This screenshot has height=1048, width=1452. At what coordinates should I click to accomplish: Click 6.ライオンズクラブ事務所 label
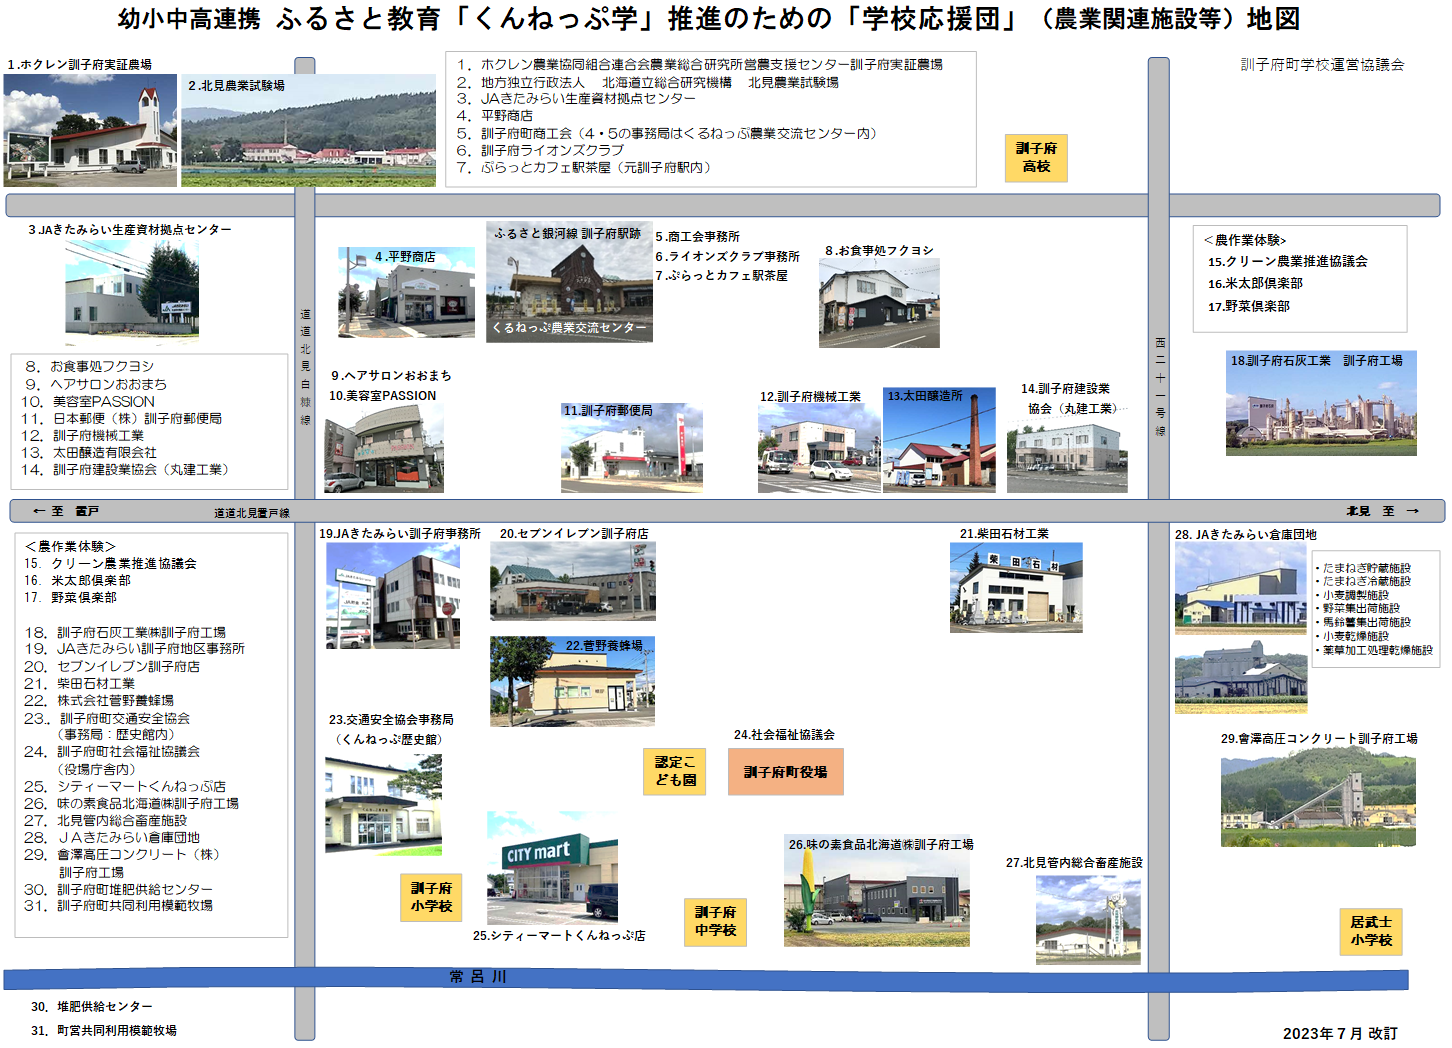click(x=727, y=257)
